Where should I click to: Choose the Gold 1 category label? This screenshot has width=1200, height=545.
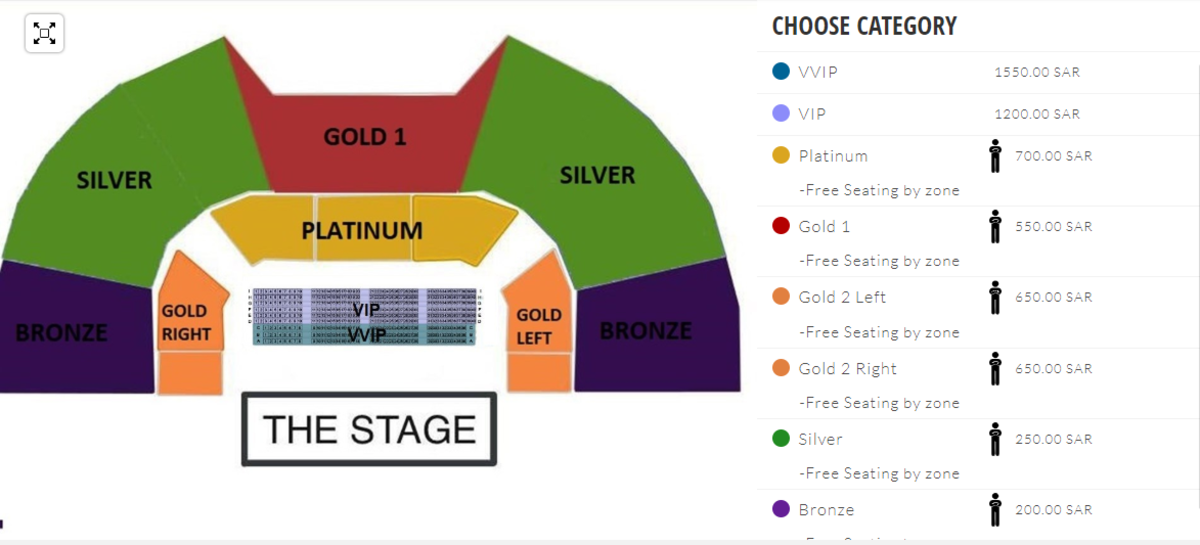pyautogui.click(x=824, y=227)
